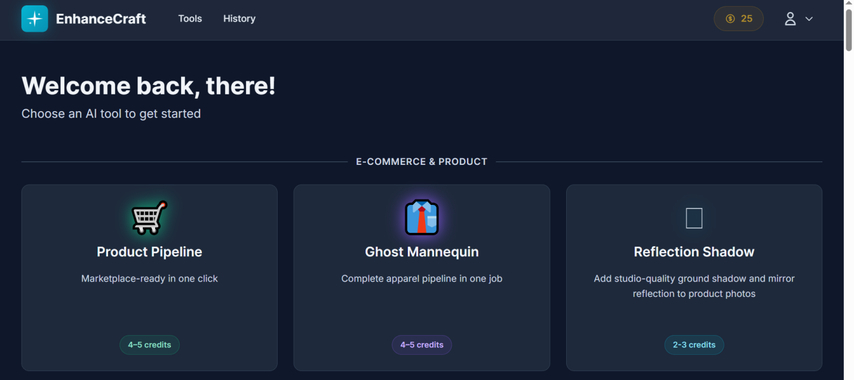Open the Tools menu
The width and height of the screenshot is (854, 380).
tap(190, 19)
